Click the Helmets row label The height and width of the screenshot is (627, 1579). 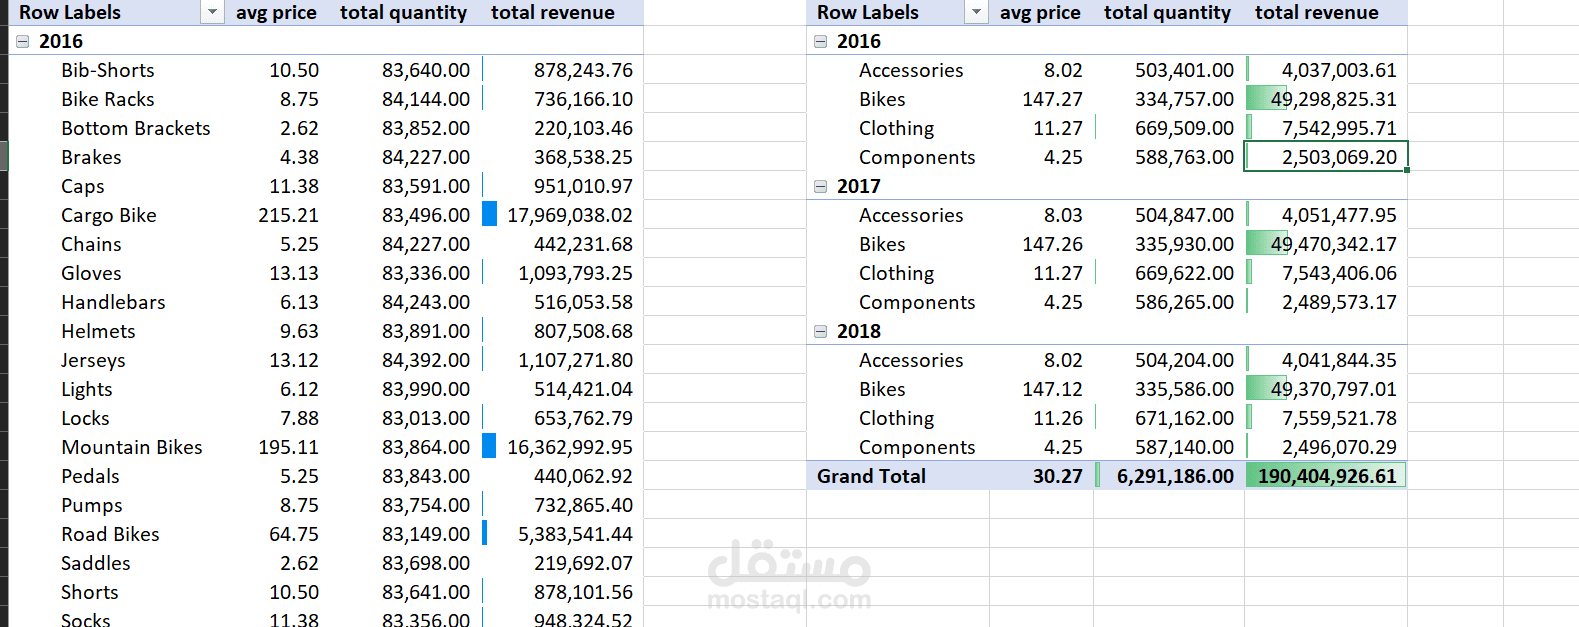[x=98, y=332]
